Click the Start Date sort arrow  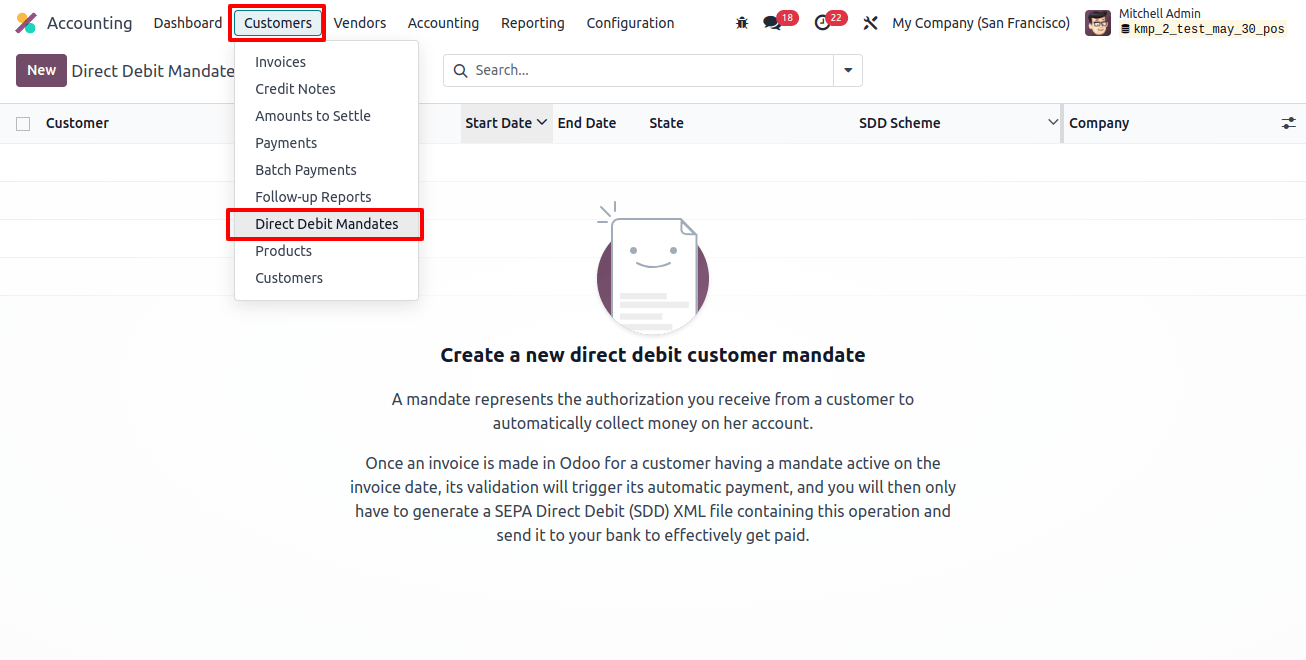(542, 122)
